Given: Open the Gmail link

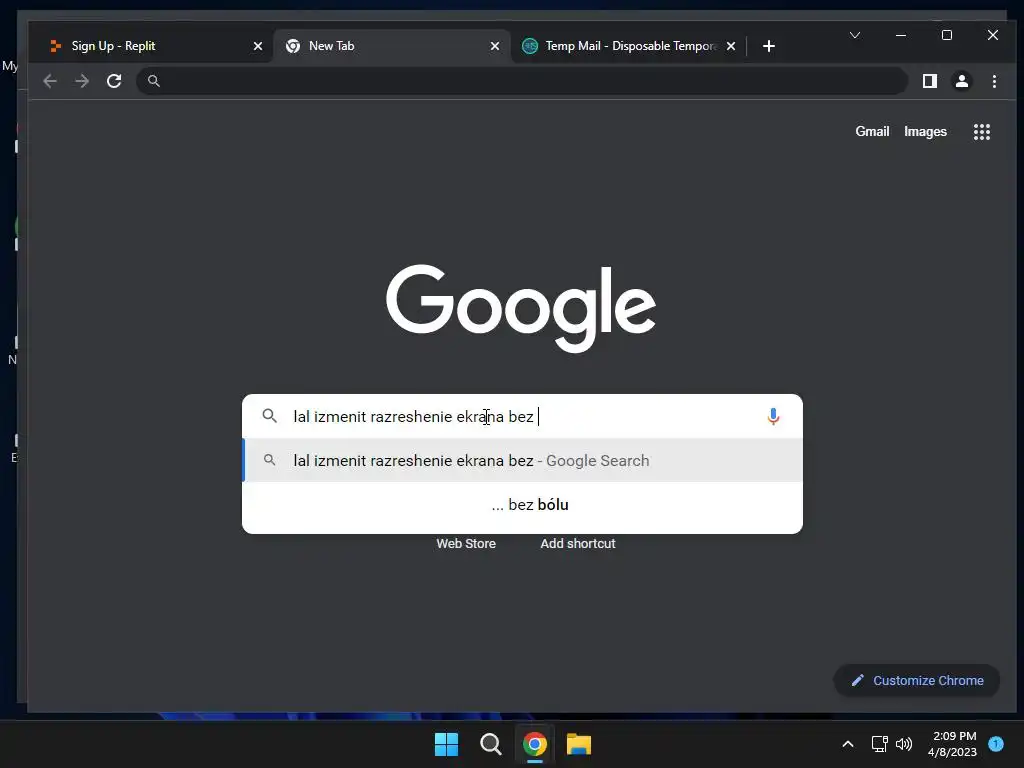Looking at the screenshot, I should pyautogui.click(x=872, y=131).
